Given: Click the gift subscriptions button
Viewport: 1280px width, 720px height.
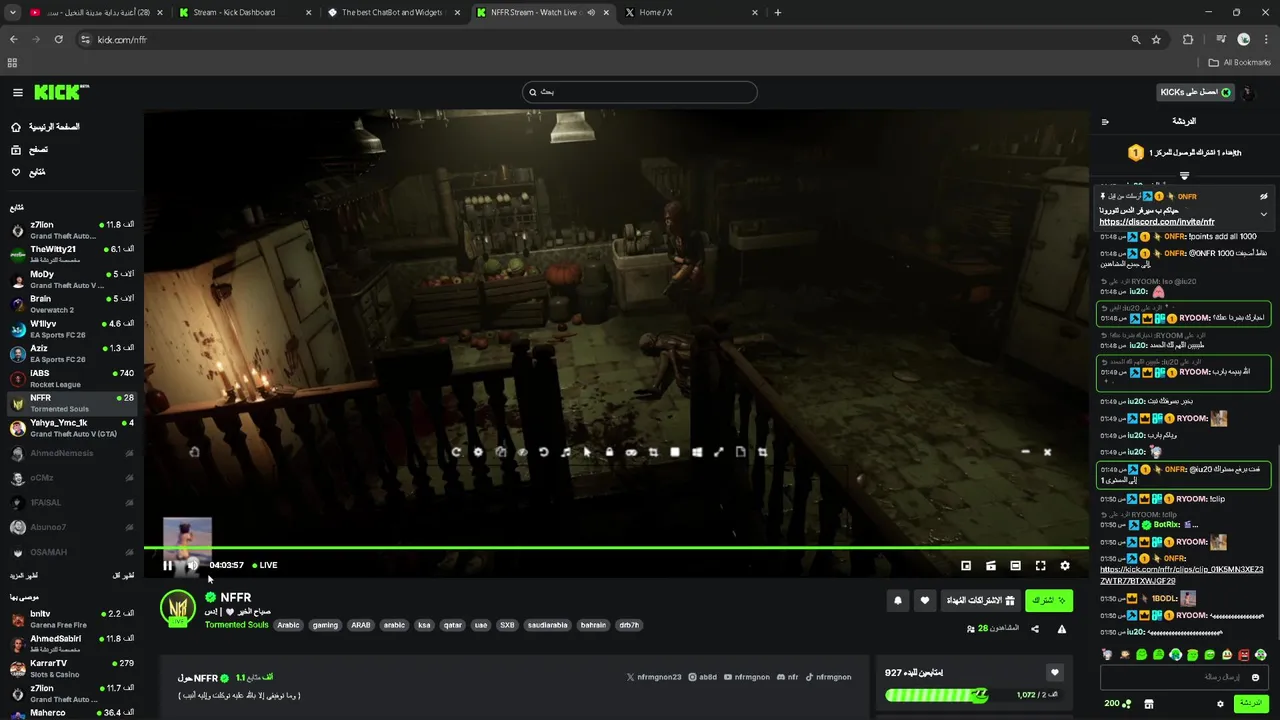Looking at the screenshot, I should click(x=980, y=600).
